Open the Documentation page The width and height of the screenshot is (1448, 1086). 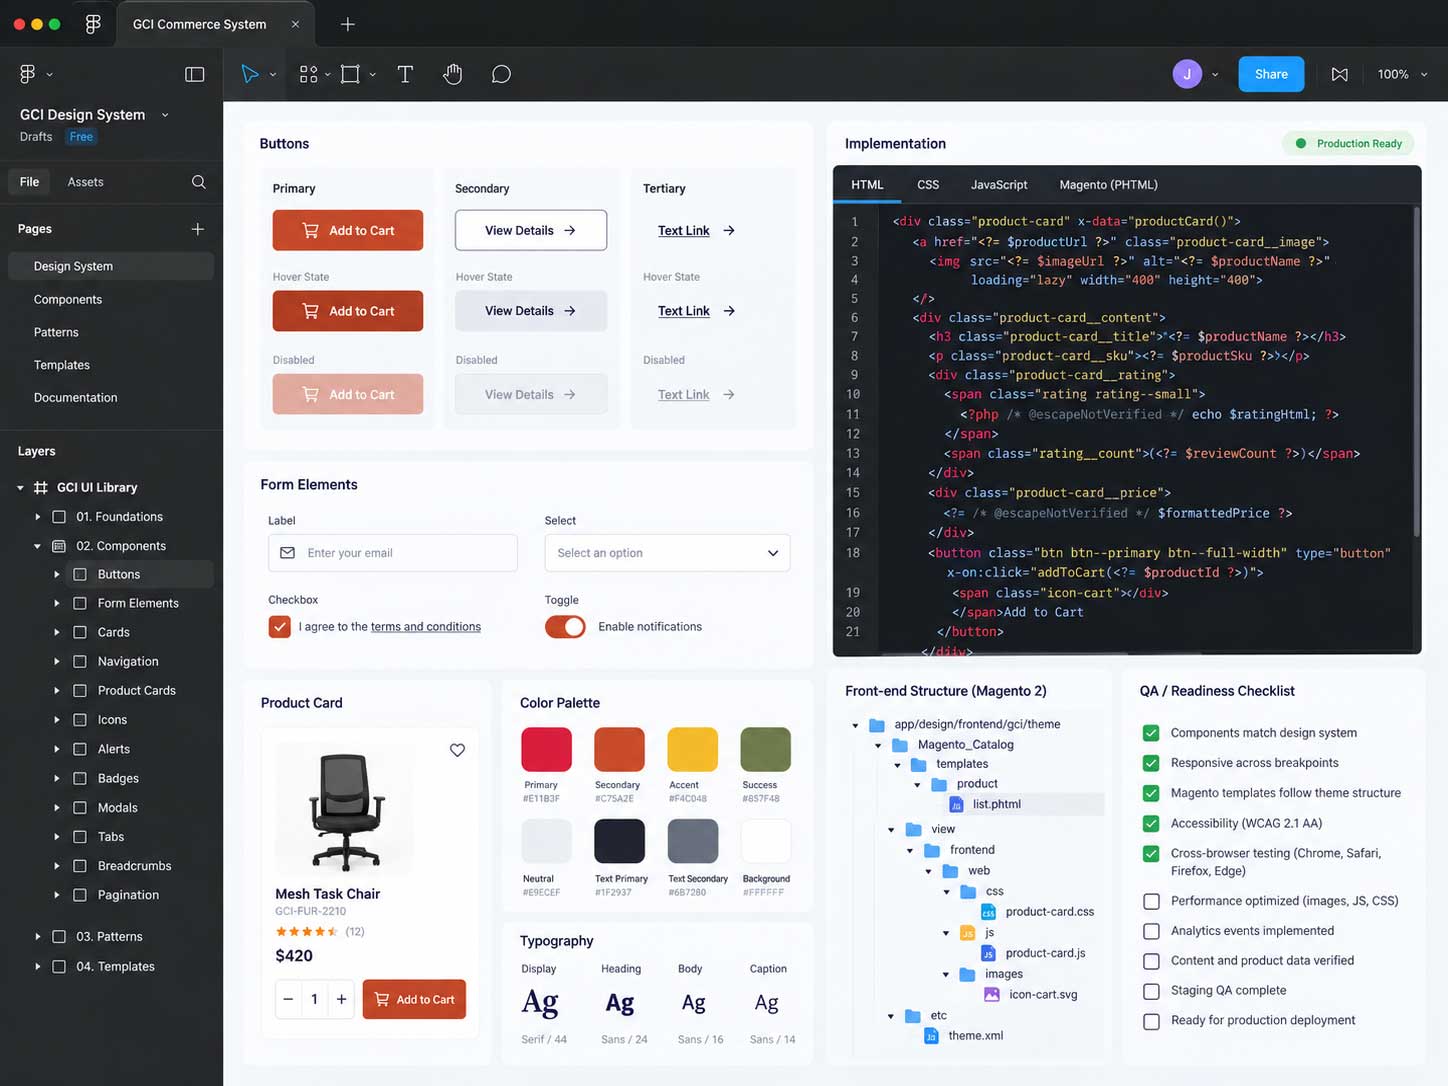pyautogui.click(x=76, y=398)
